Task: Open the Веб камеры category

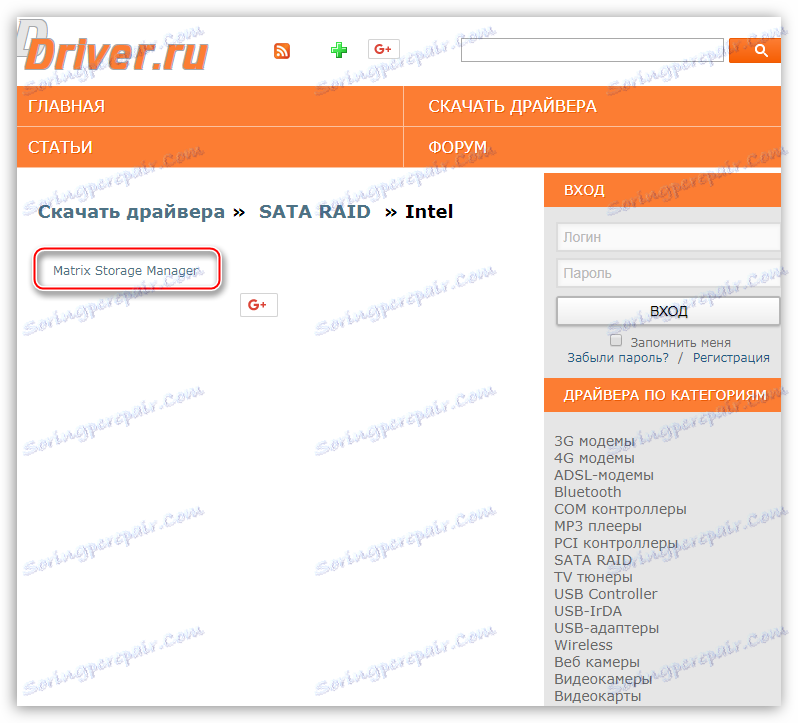Action: coord(596,662)
